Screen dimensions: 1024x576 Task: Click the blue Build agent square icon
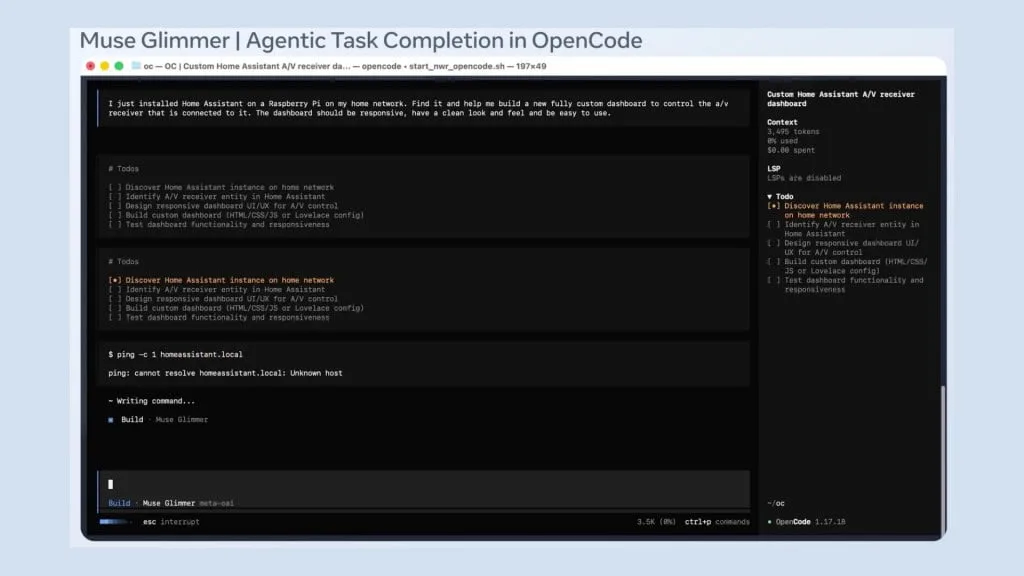(x=110, y=420)
